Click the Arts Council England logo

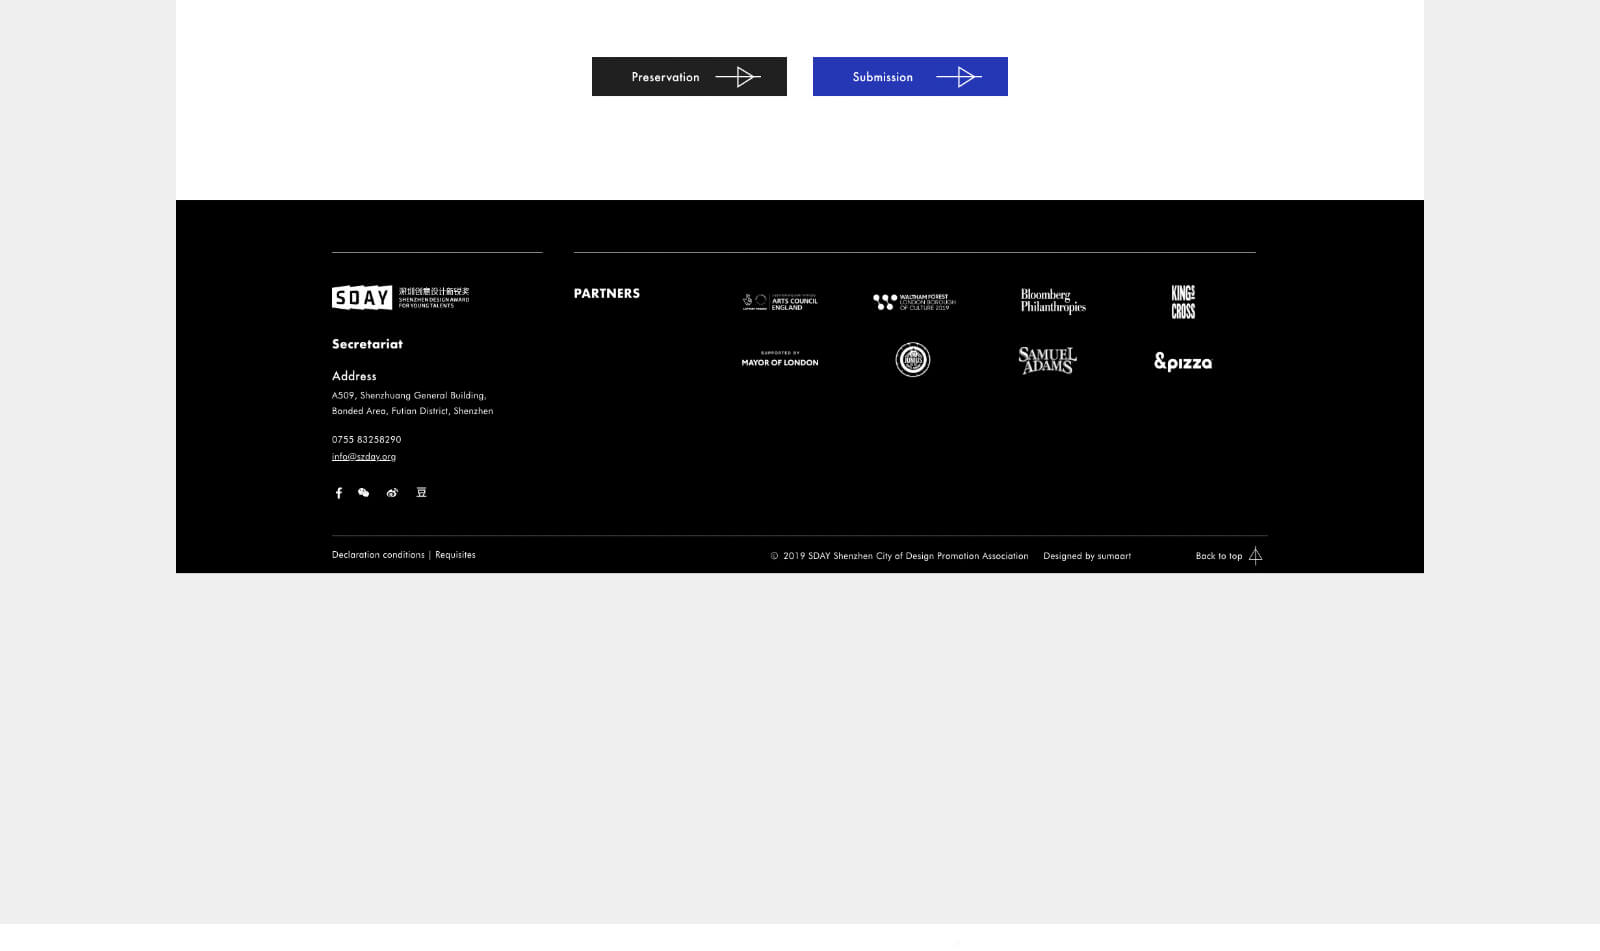(x=780, y=301)
